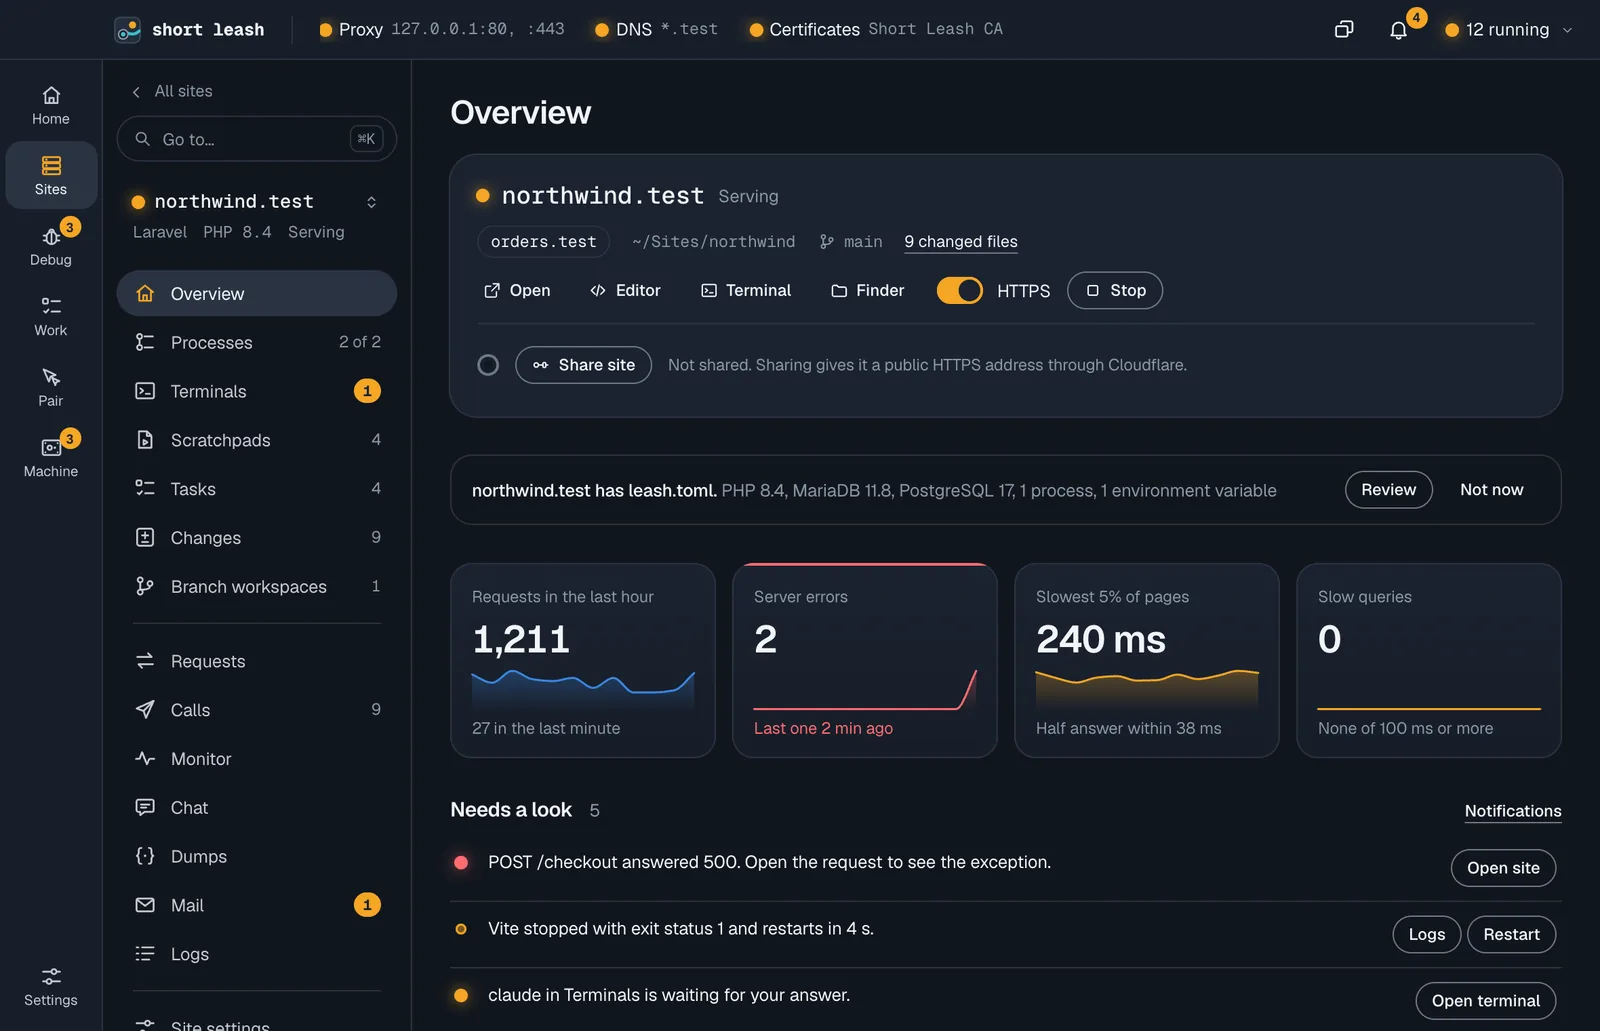Open the Server errors card

pos(865,660)
